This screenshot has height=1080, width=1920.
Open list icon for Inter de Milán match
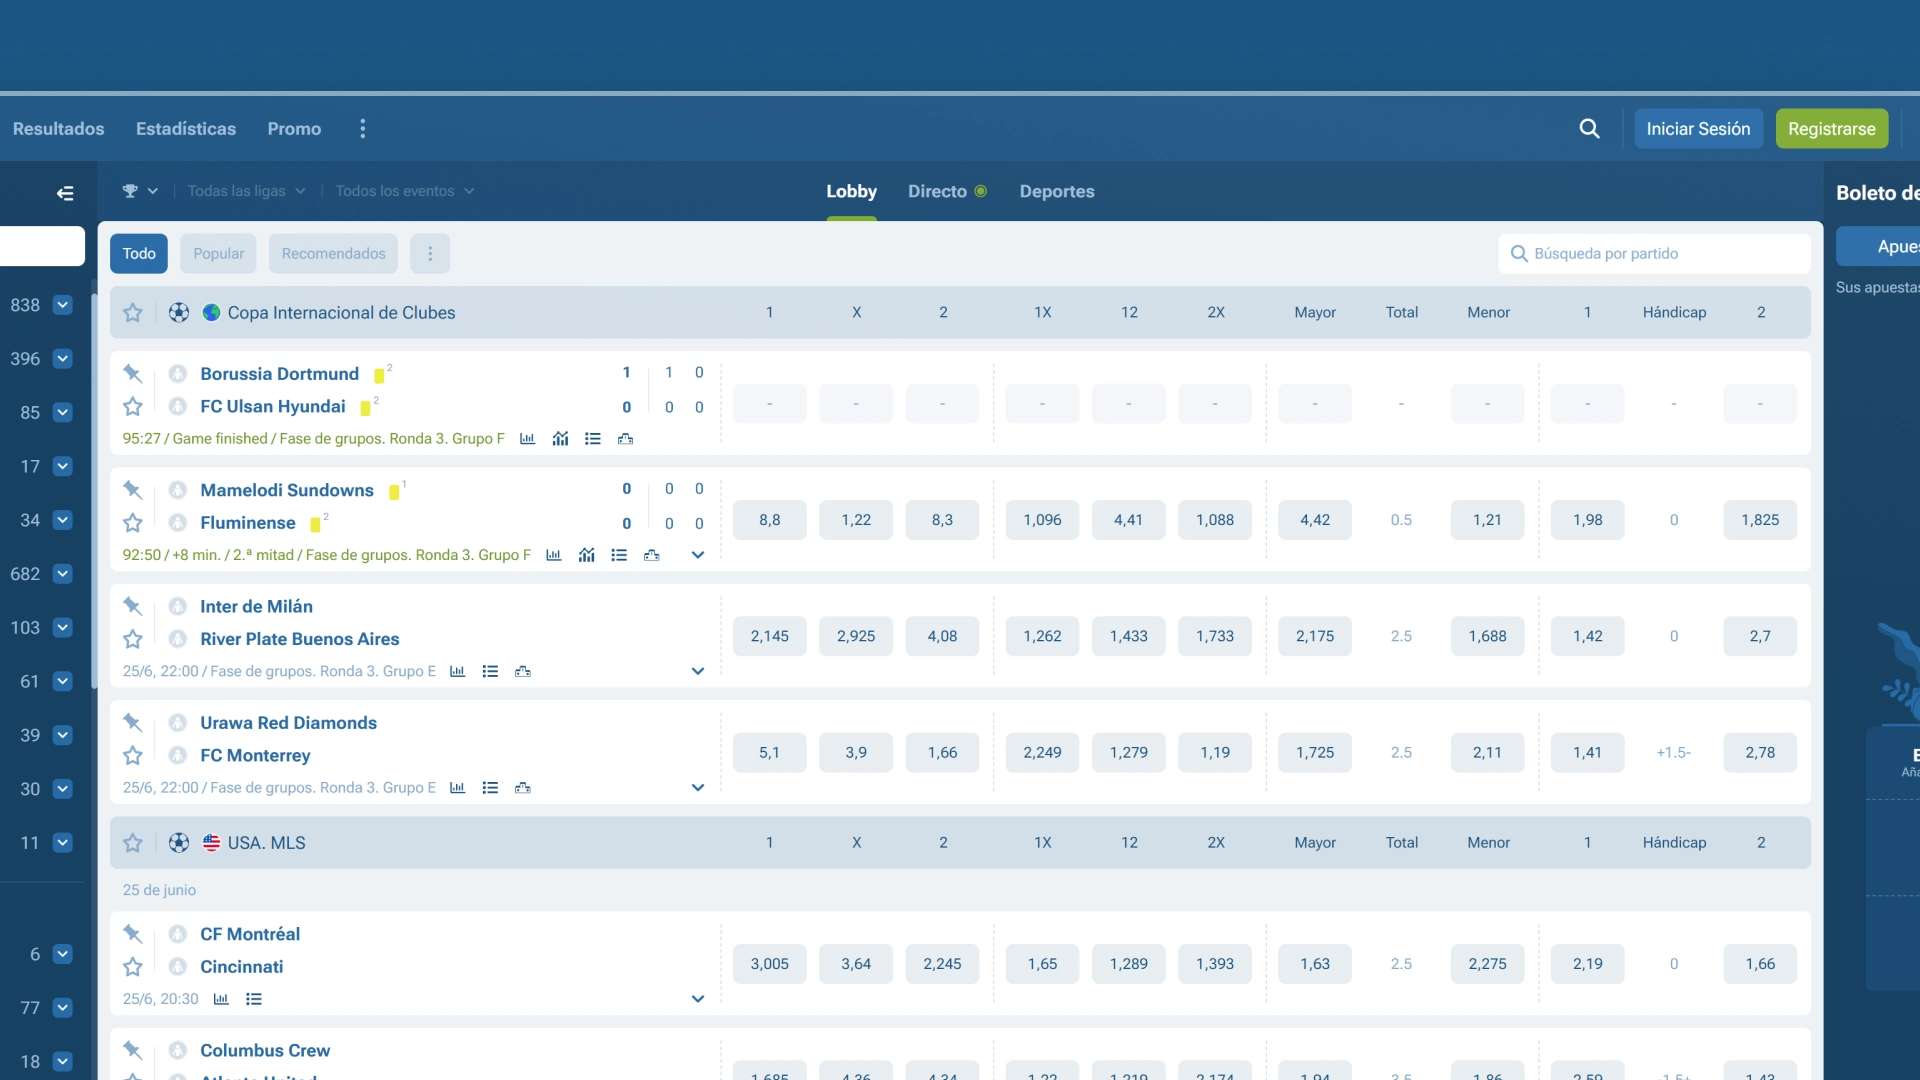pos(490,671)
